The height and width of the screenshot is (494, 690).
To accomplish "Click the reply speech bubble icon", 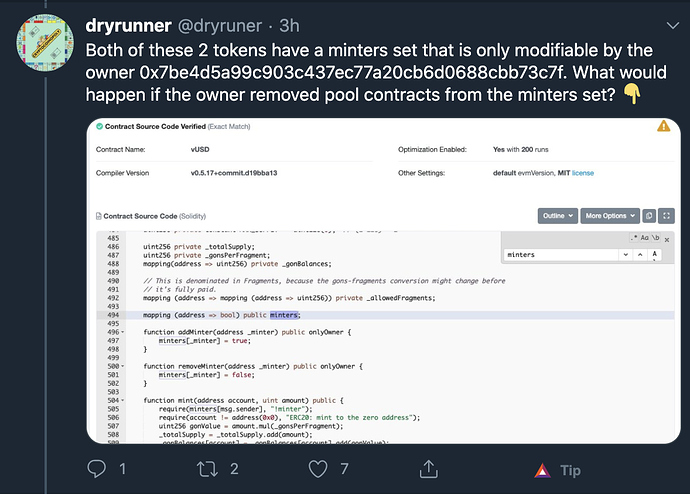I will coord(97,468).
